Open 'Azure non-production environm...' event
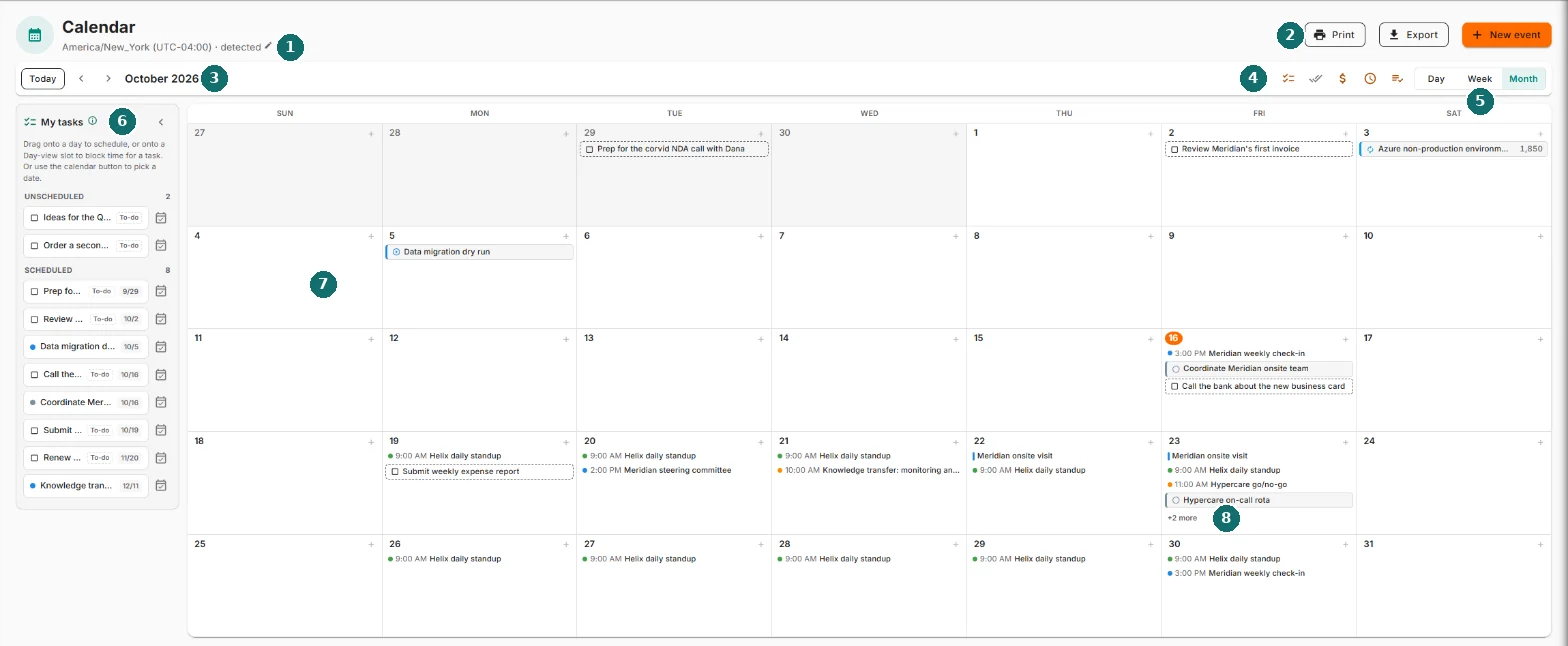The width and height of the screenshot is (1568, 646). [1454, 149]
